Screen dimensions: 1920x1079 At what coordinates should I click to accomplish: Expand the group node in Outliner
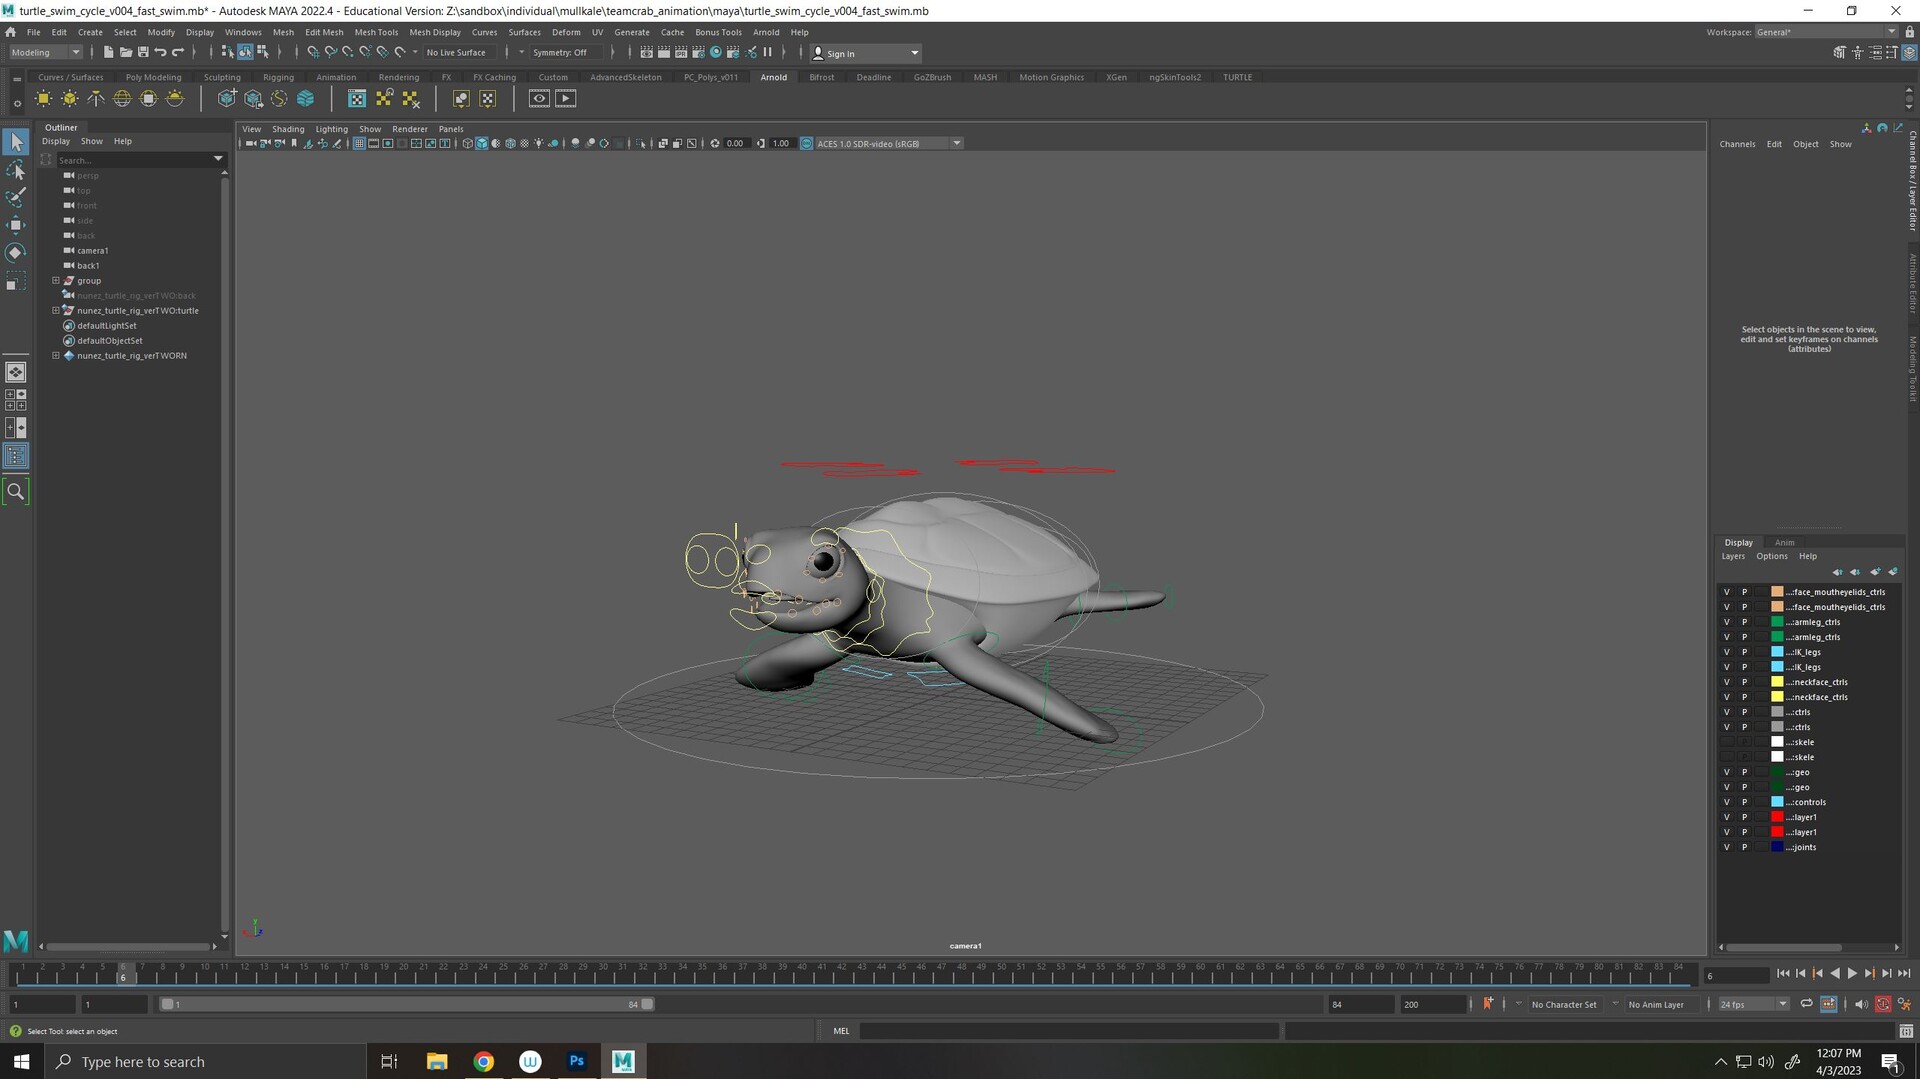coord(56,281)
